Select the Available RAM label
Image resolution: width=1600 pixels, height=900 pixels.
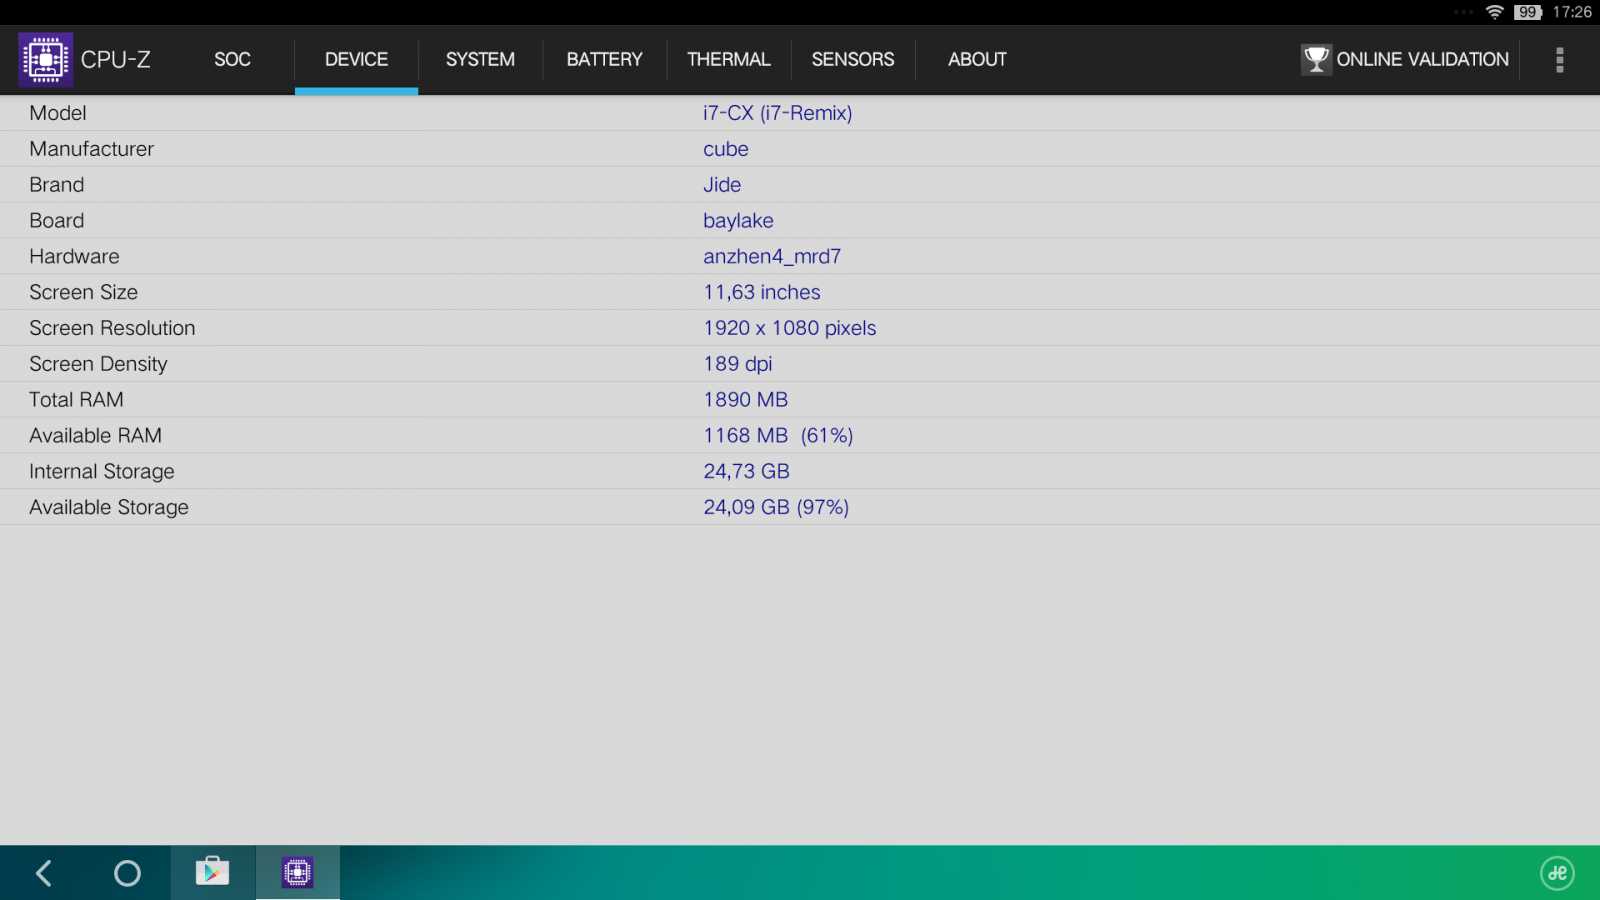pos(95,436)
